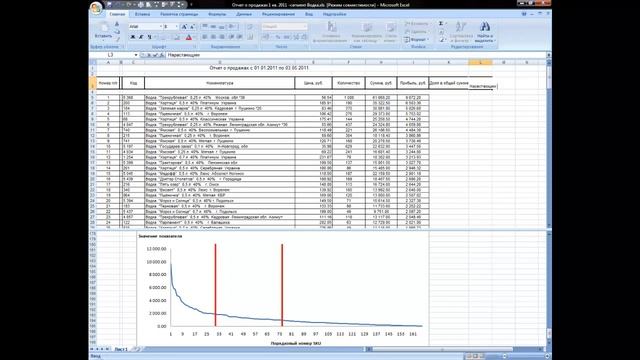Click the Decrease Font Size icon
Viewport: 640px width, 360px height.
pos(192,27)
